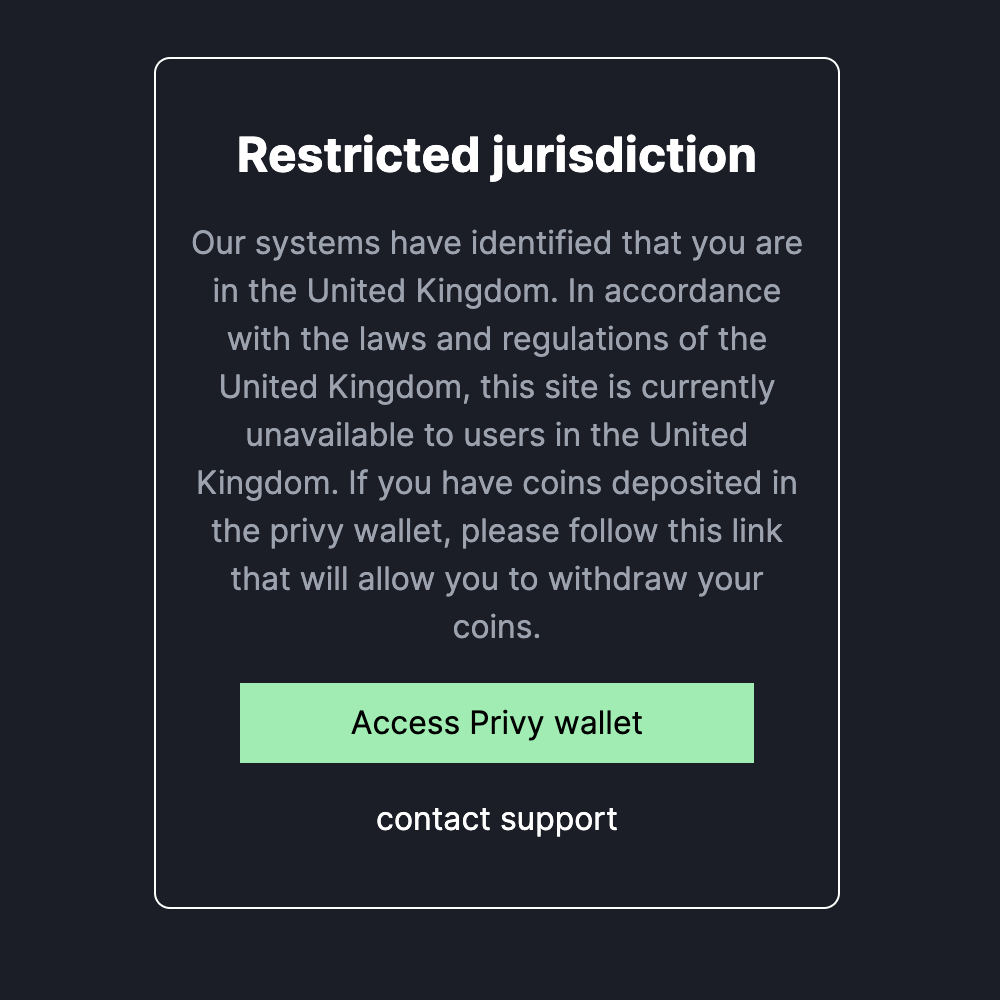Click the Access Privy wallet button
1000x1000 pixels.
[x=496, y=723]
